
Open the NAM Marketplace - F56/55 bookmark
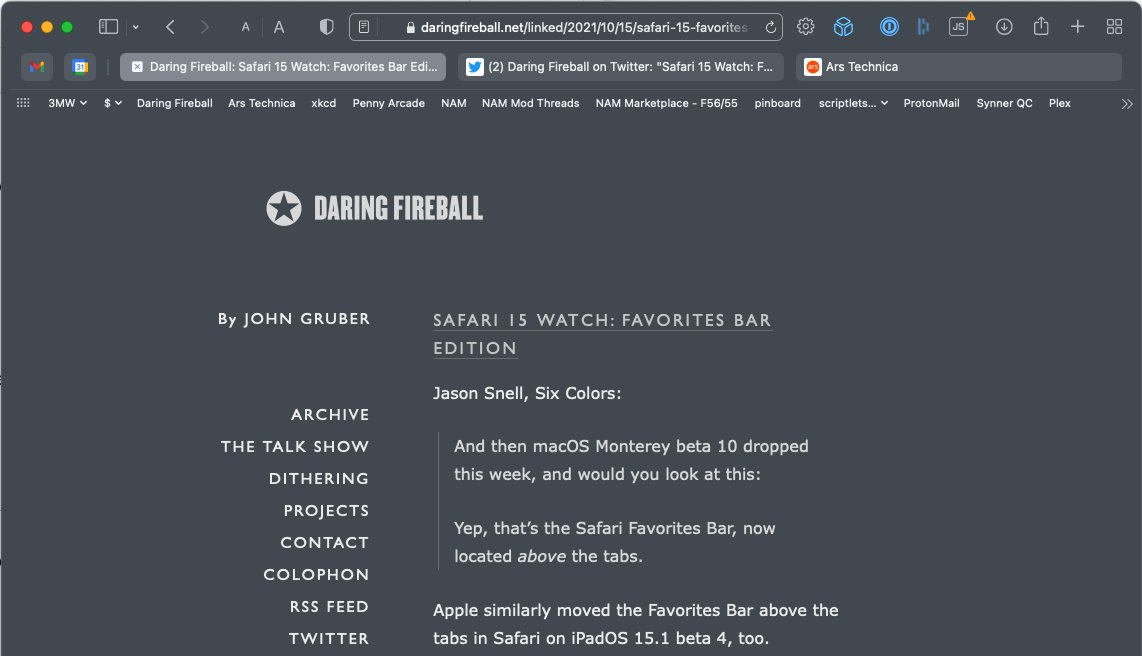pos(666,103)
